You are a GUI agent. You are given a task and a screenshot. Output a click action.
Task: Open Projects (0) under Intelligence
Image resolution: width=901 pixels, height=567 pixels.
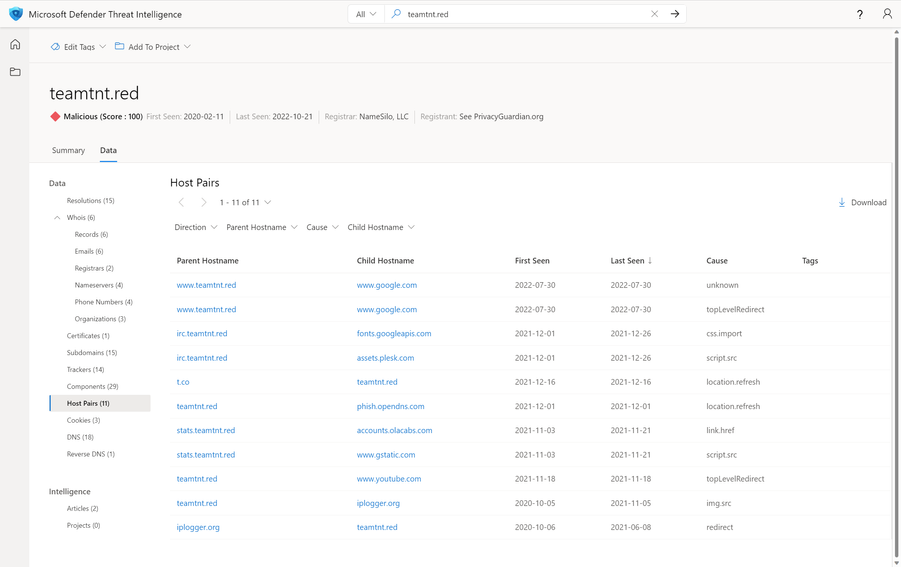click(x=83, y=525)
